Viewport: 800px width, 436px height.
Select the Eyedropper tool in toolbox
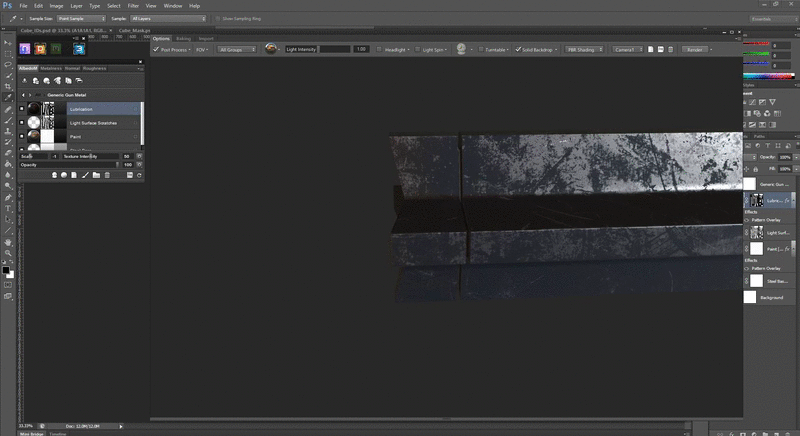click(8, 97)
